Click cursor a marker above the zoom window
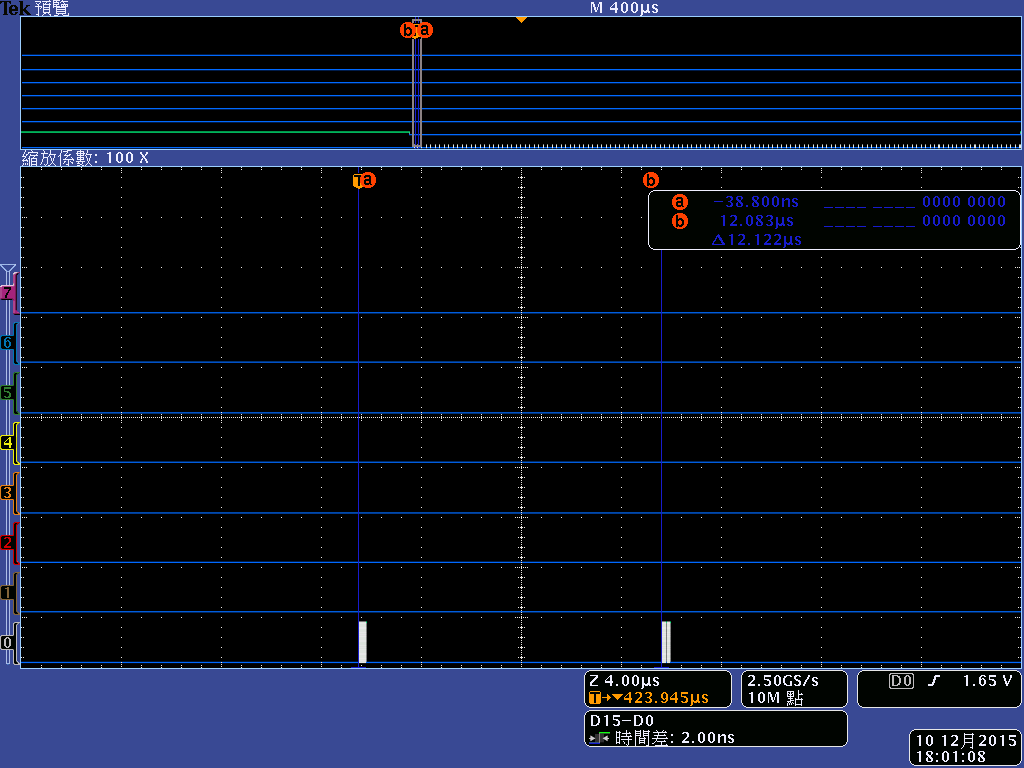This screenshot has height=768, width=1024. pos(367,181)
